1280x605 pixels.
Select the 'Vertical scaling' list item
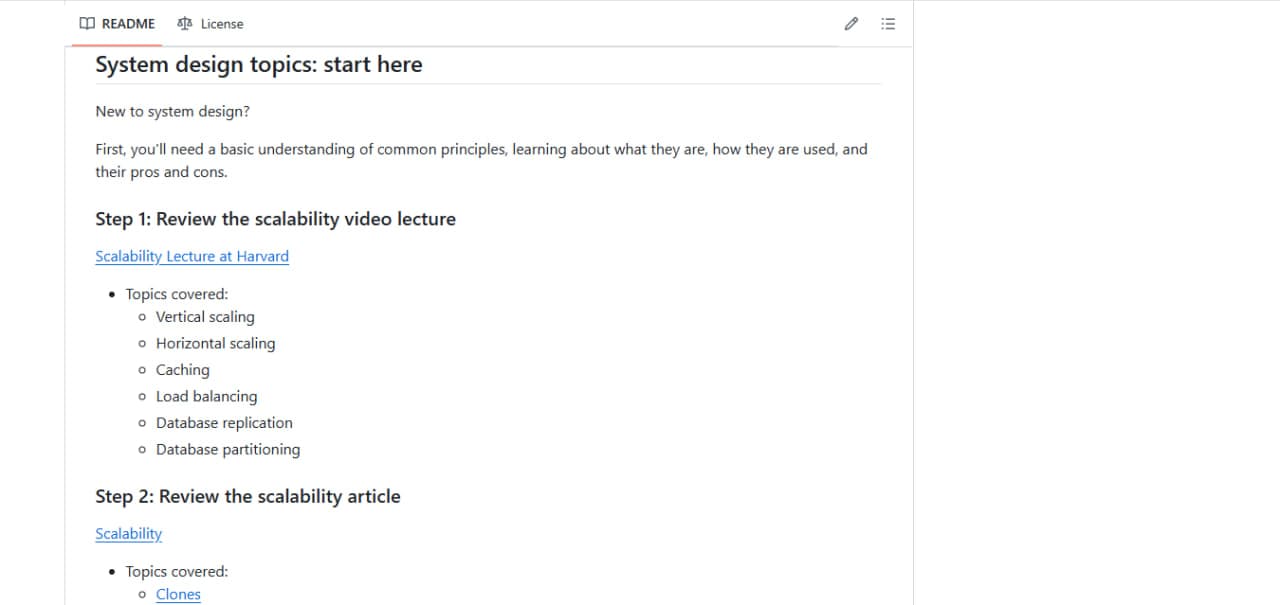(x=205, y=317)
